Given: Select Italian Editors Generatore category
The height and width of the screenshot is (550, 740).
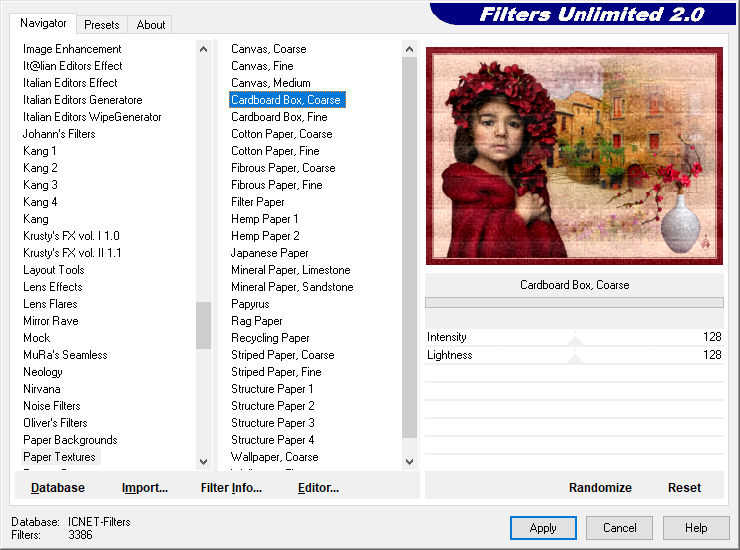Looking at the screenshot, I should pyautogui.click(x=83, y=100).
